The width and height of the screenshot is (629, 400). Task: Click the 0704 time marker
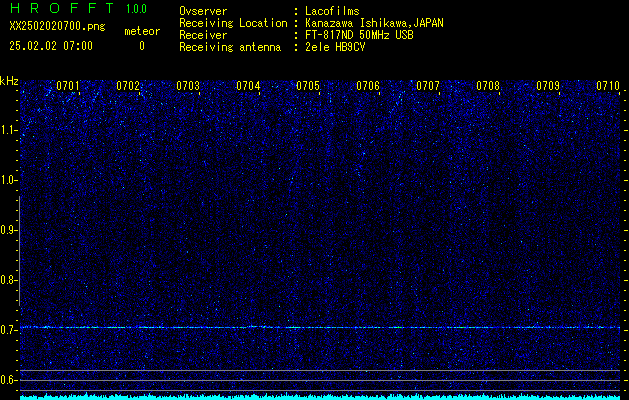248,86
